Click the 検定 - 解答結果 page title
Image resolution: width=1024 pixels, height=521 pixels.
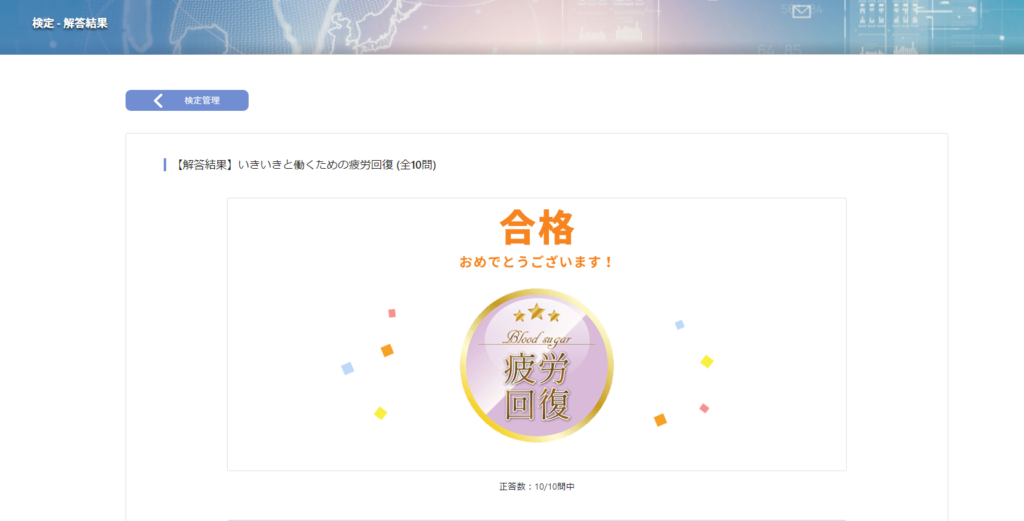pos(70,24)
